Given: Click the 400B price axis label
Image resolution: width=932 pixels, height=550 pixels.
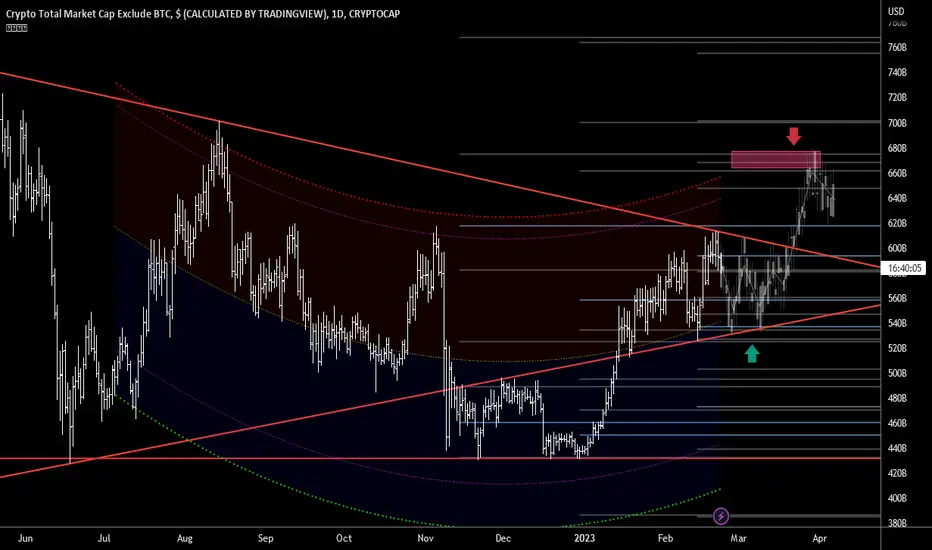Looking at the screenshot, I should point(897,498).
